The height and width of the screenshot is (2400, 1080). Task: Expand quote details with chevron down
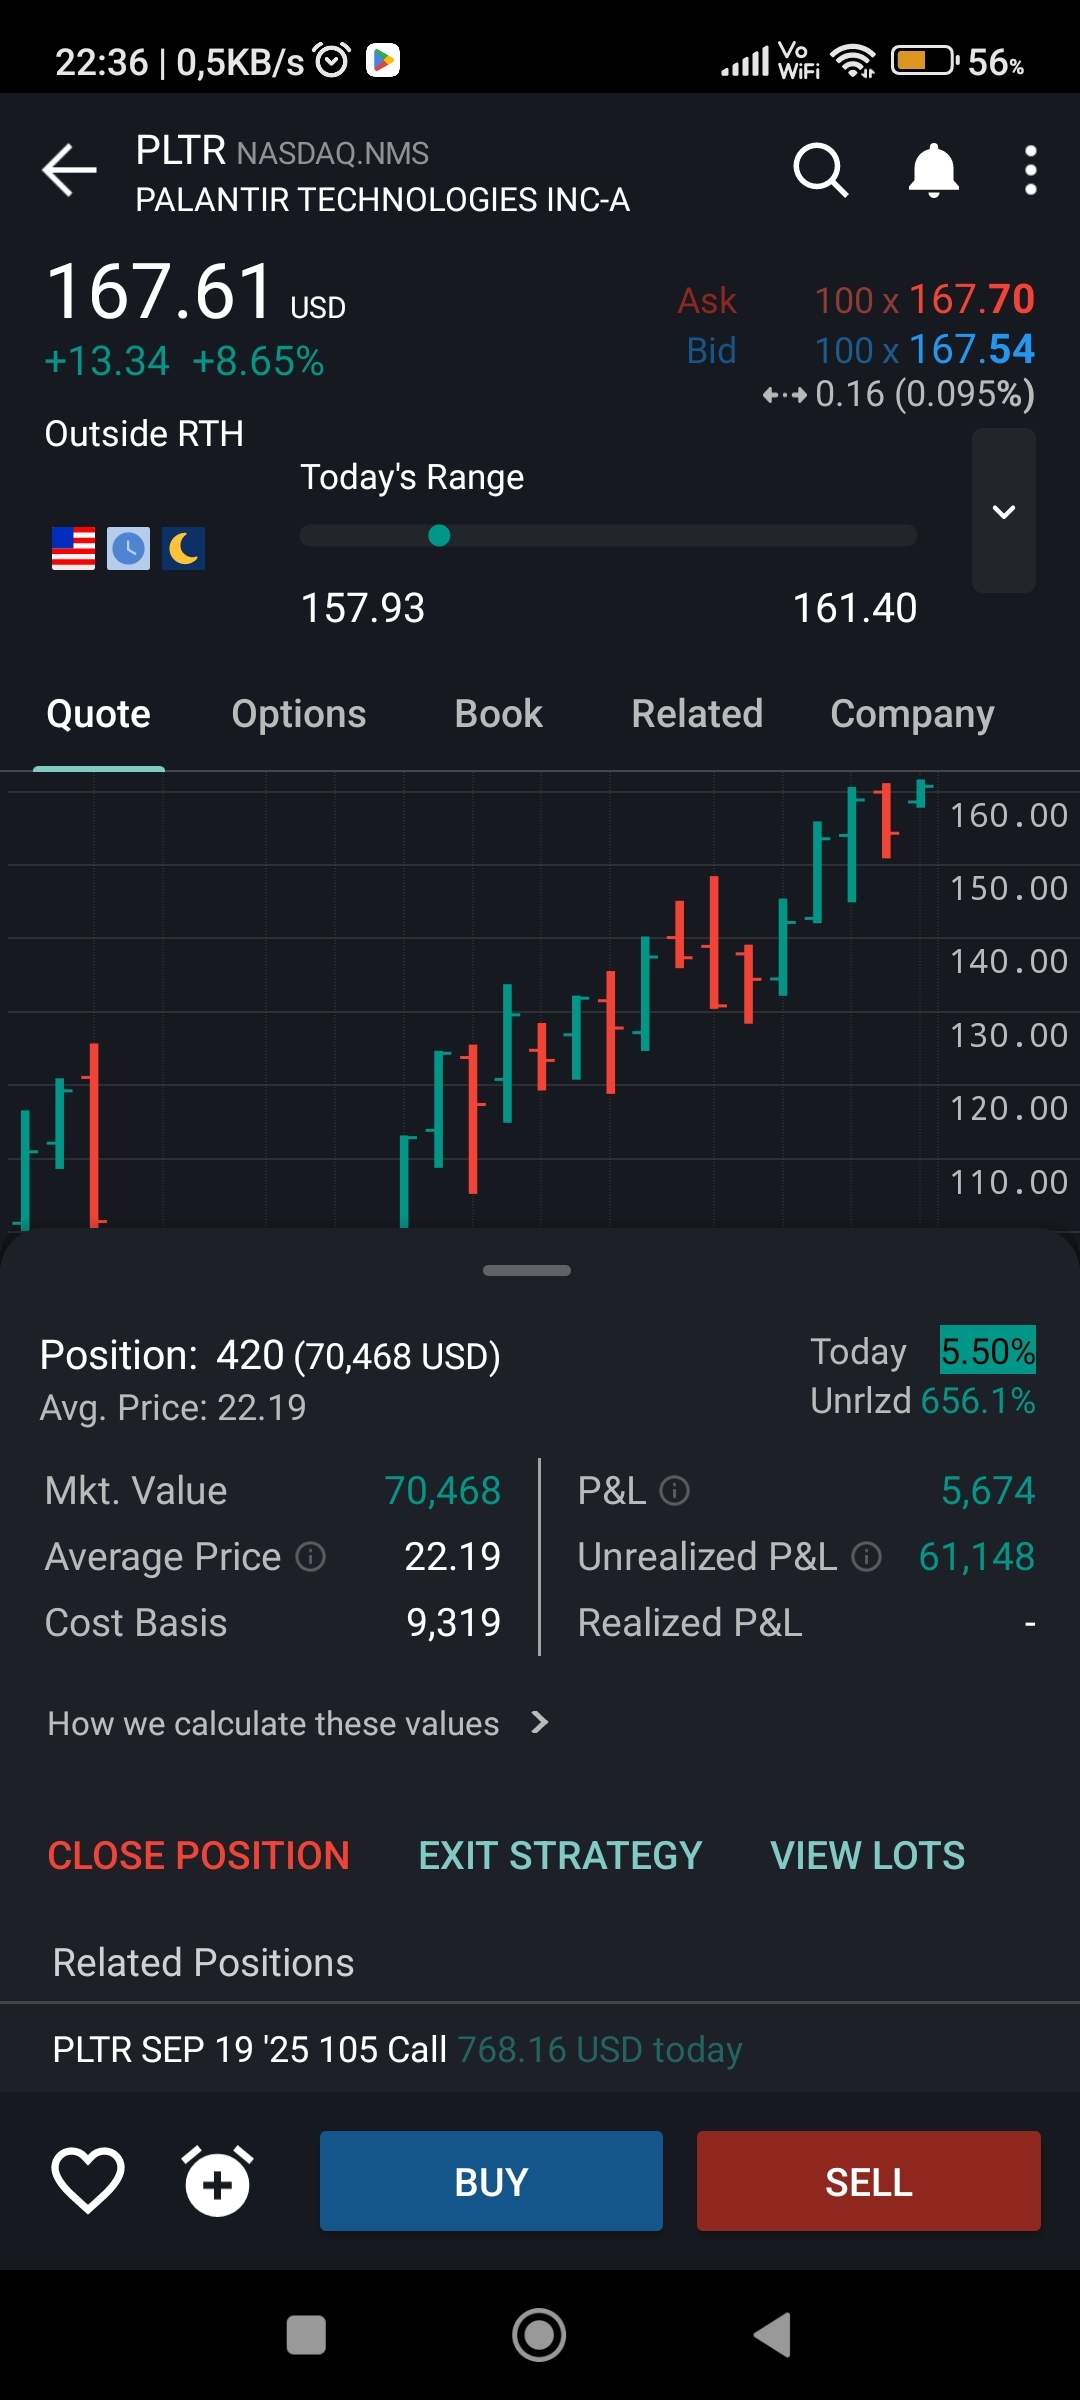point(1003,511)
